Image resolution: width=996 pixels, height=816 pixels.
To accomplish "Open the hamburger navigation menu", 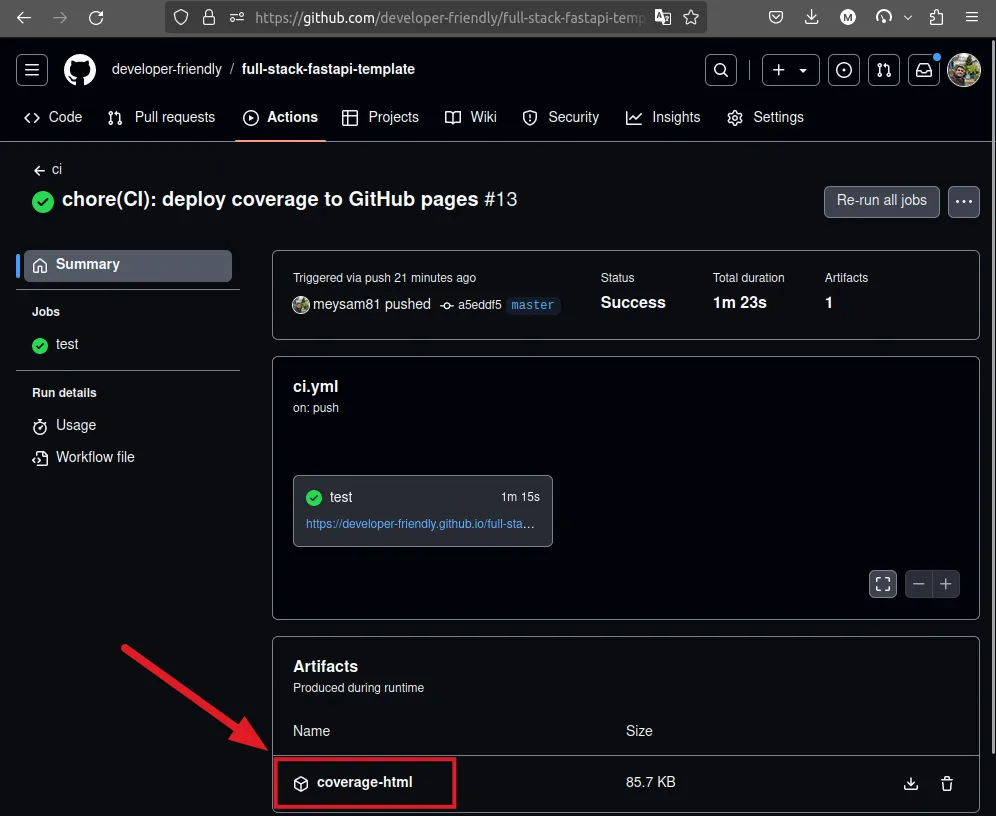I will click(32, 70).
